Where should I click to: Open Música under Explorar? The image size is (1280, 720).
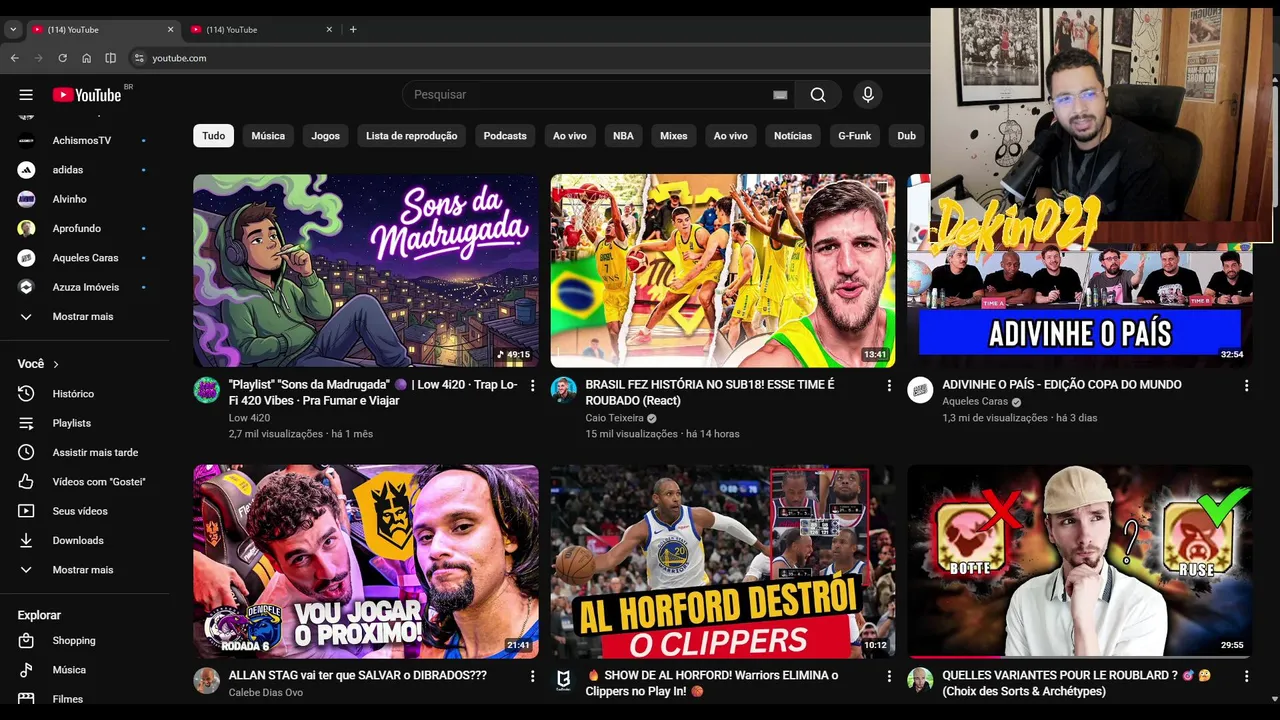pyautogui.click(x=69, y=670)
